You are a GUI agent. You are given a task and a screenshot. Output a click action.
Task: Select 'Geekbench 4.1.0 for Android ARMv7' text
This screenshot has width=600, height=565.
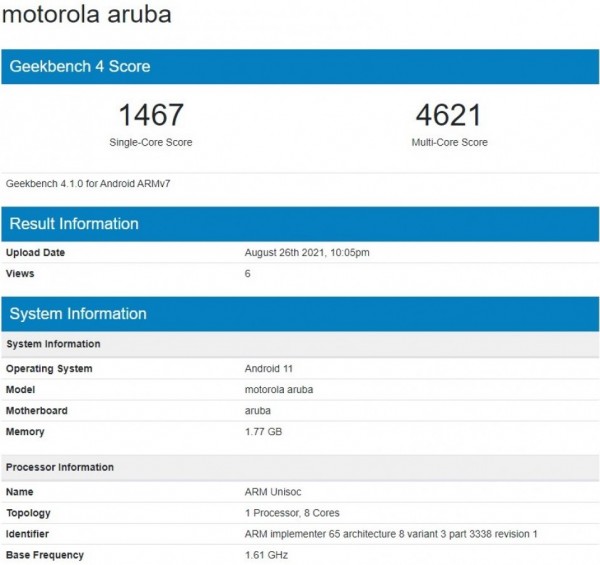88,184
